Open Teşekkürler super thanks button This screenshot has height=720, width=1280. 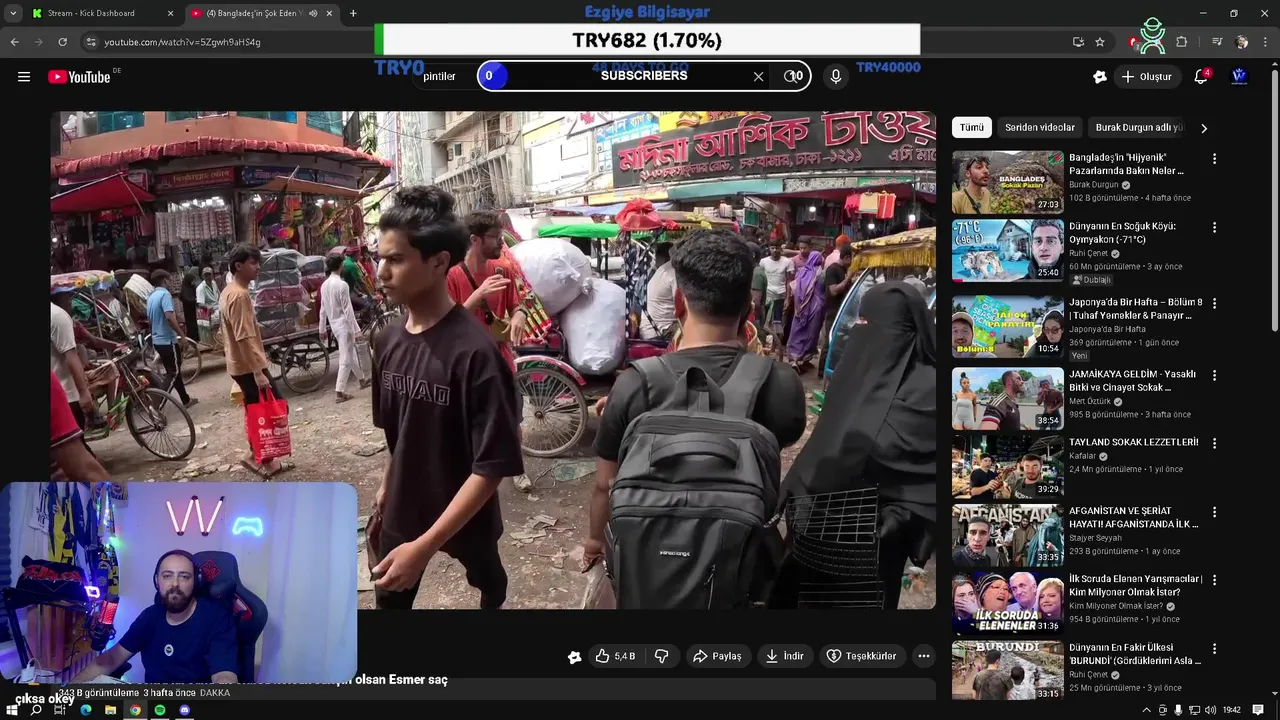[x=861, y=656]
